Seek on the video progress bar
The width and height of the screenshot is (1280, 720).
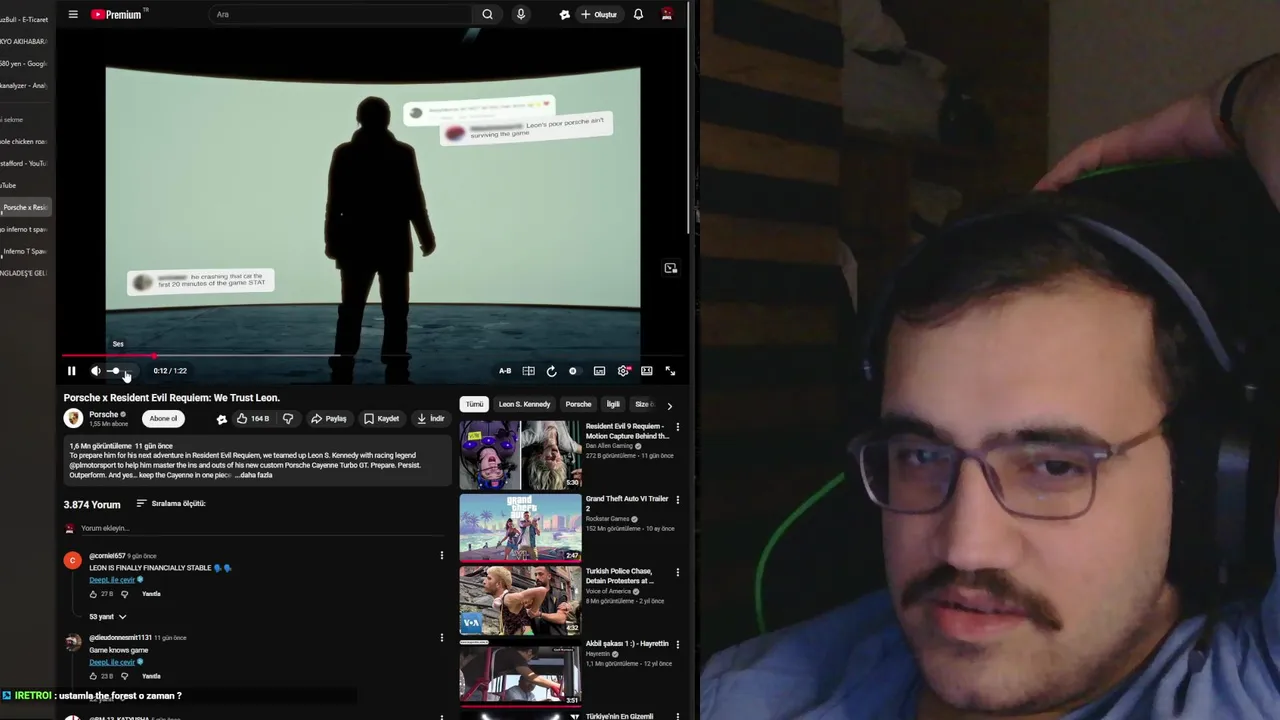pyautogui.click(x=372, y=355)
